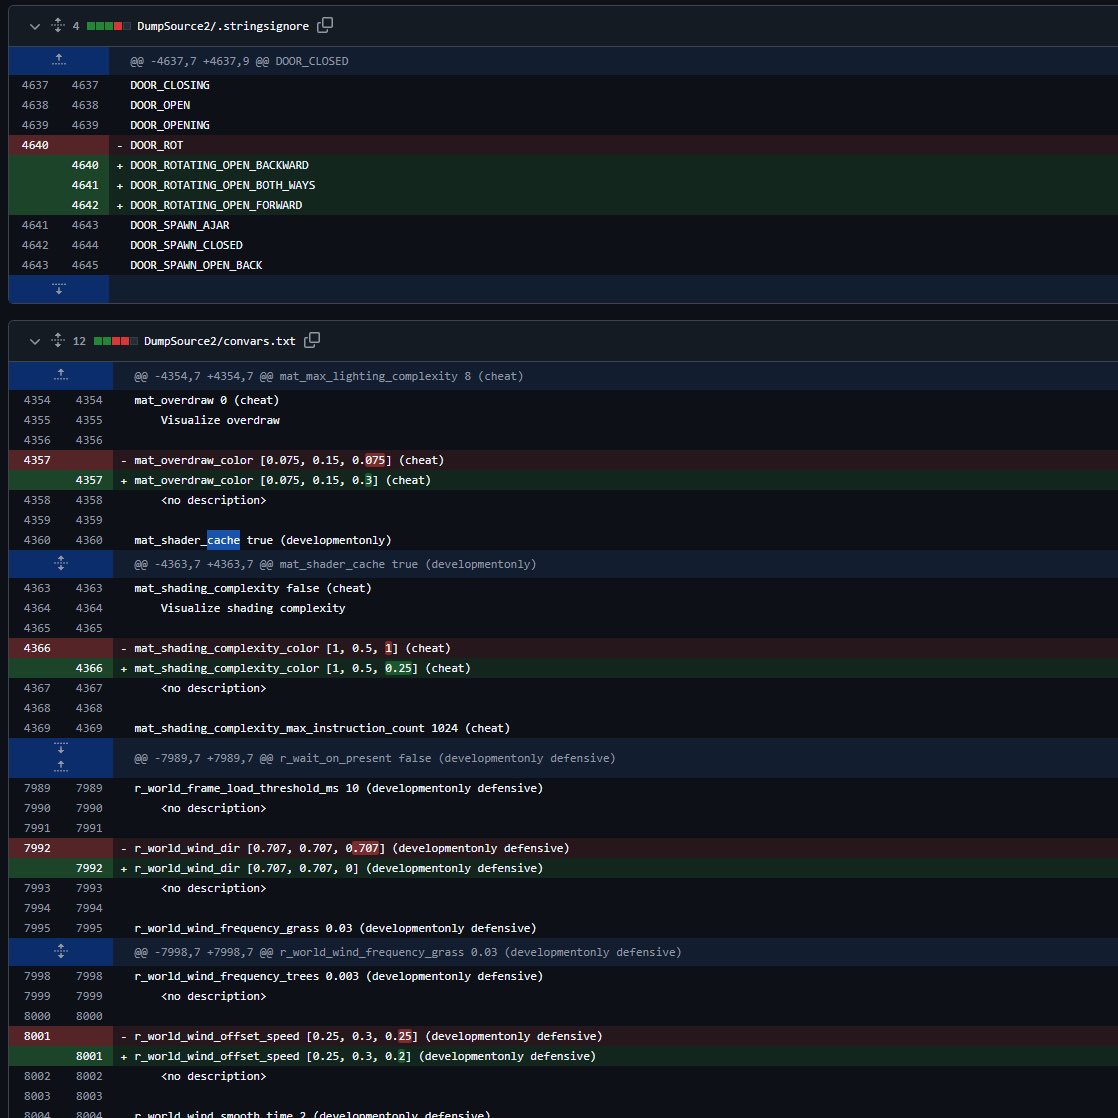Screen dimensions: 1118x1118
Task: Open the DumpSource2/convars.txt file link
Action: 220,342
